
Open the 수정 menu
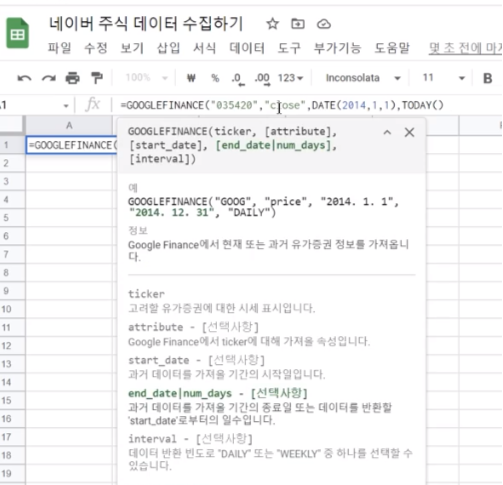point(96,48)
